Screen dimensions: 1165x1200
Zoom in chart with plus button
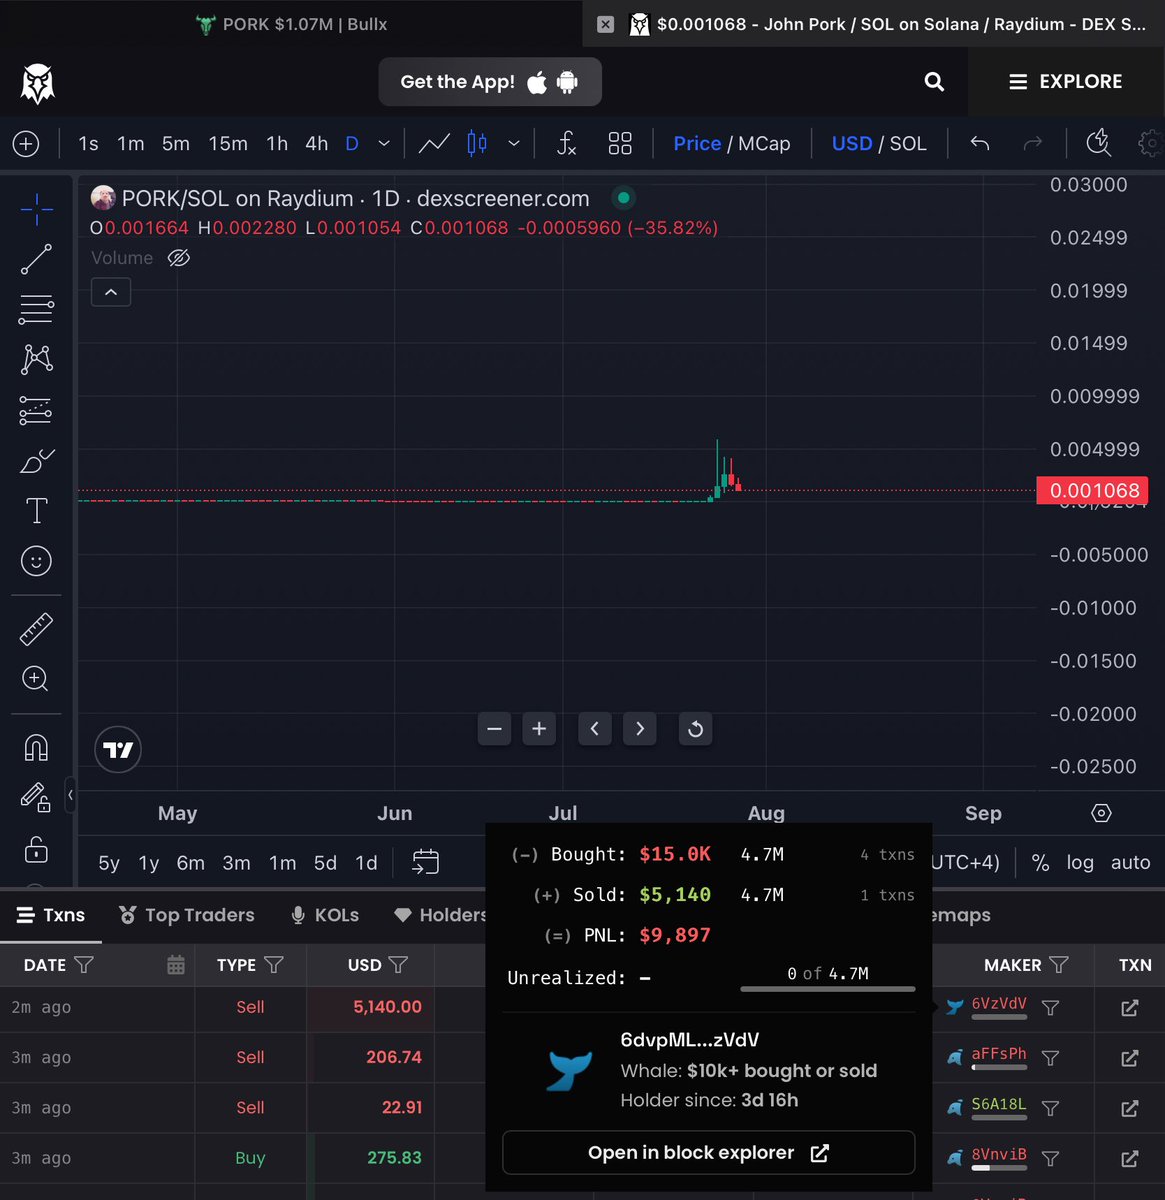539,729
